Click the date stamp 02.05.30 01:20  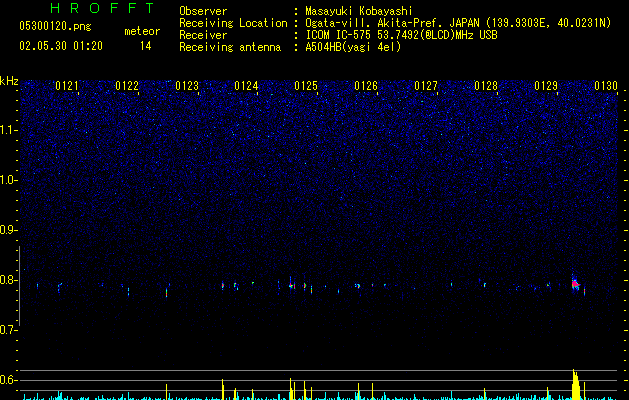61,46
